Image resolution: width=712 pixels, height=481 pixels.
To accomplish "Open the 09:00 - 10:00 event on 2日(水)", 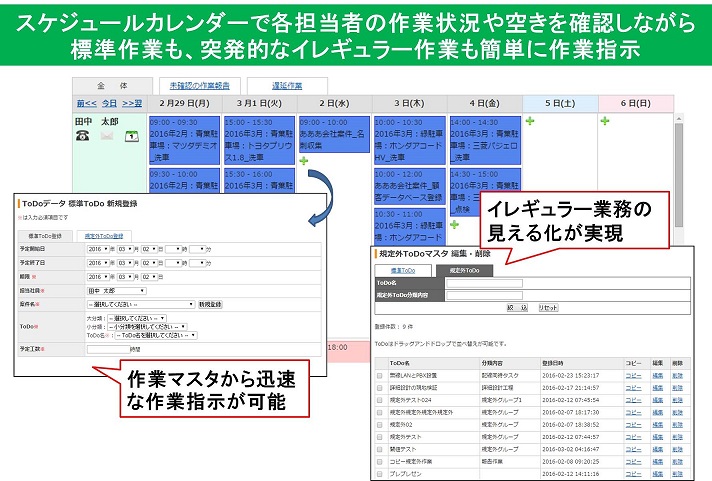I will coord(334,134).
